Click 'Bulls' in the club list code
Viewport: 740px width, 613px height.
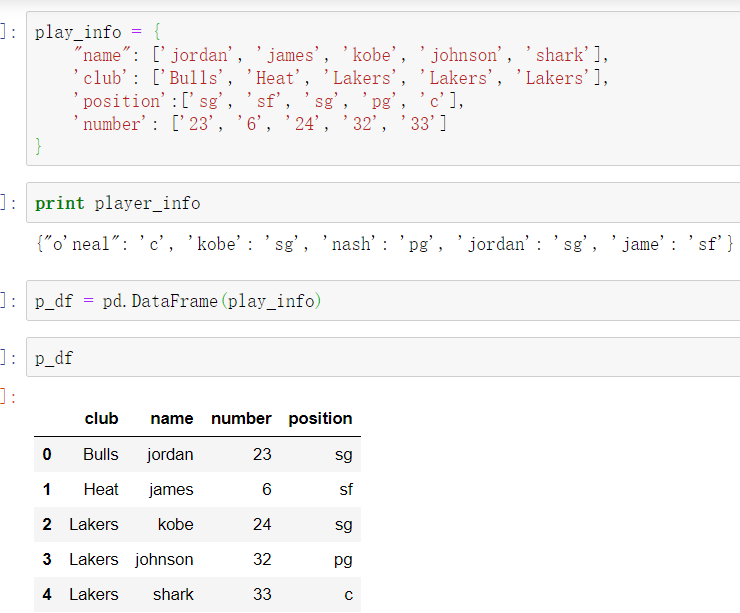[193, 78]
